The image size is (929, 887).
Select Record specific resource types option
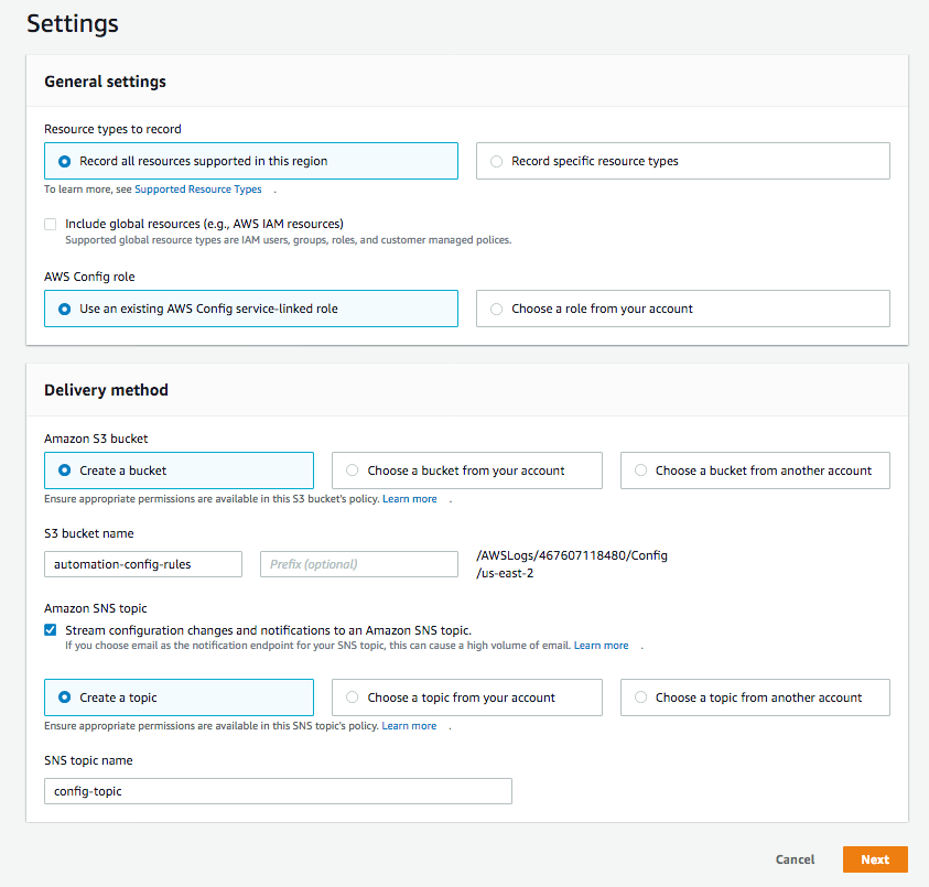(x=497, y=160)
